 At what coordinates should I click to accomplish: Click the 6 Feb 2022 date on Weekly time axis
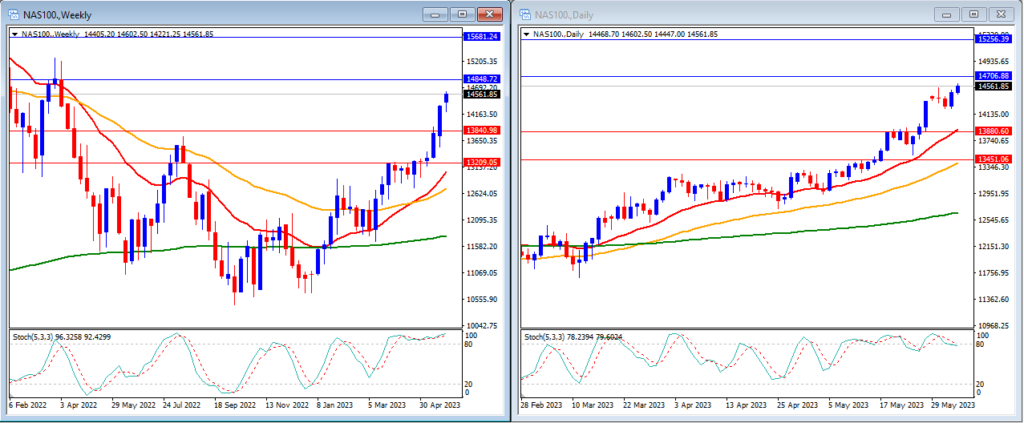(28, 405)
